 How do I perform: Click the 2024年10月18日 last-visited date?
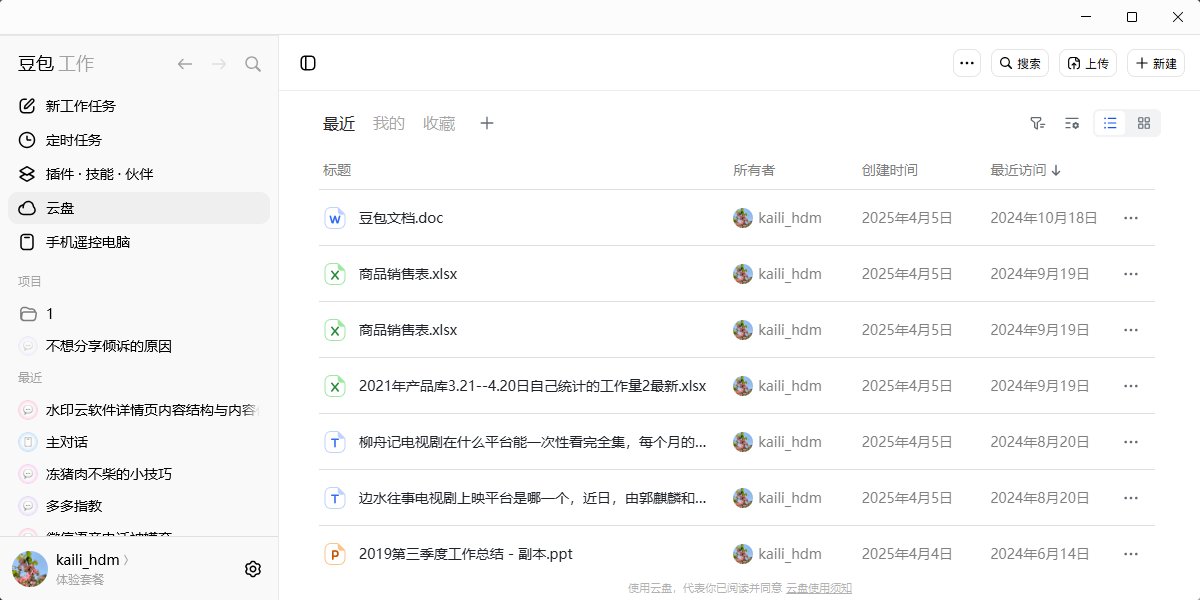click(1044, 218)
